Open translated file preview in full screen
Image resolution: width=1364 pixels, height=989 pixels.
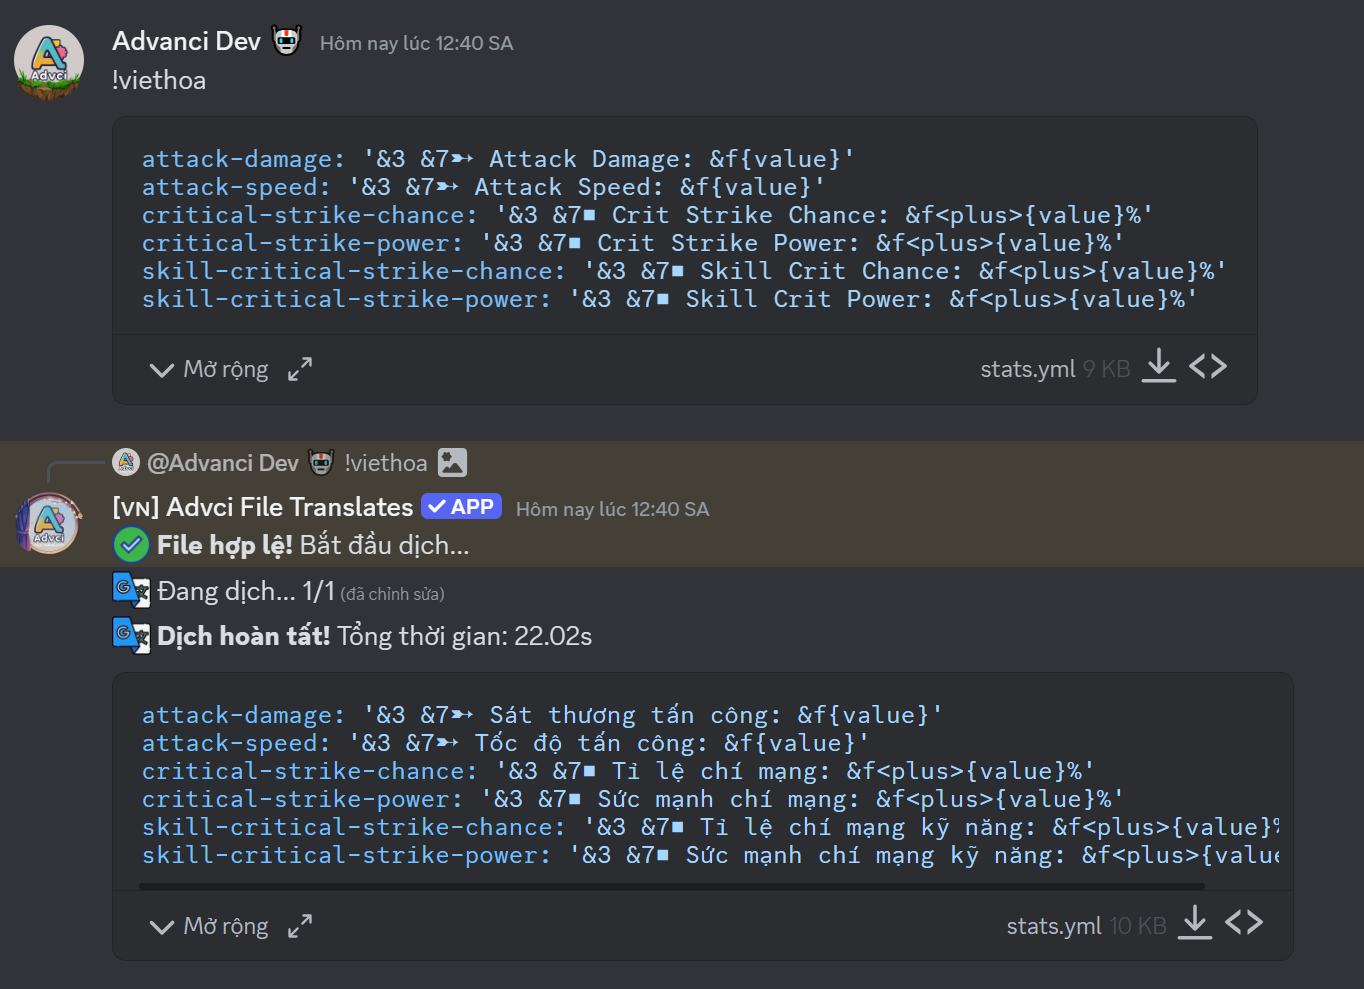(300, 926)
